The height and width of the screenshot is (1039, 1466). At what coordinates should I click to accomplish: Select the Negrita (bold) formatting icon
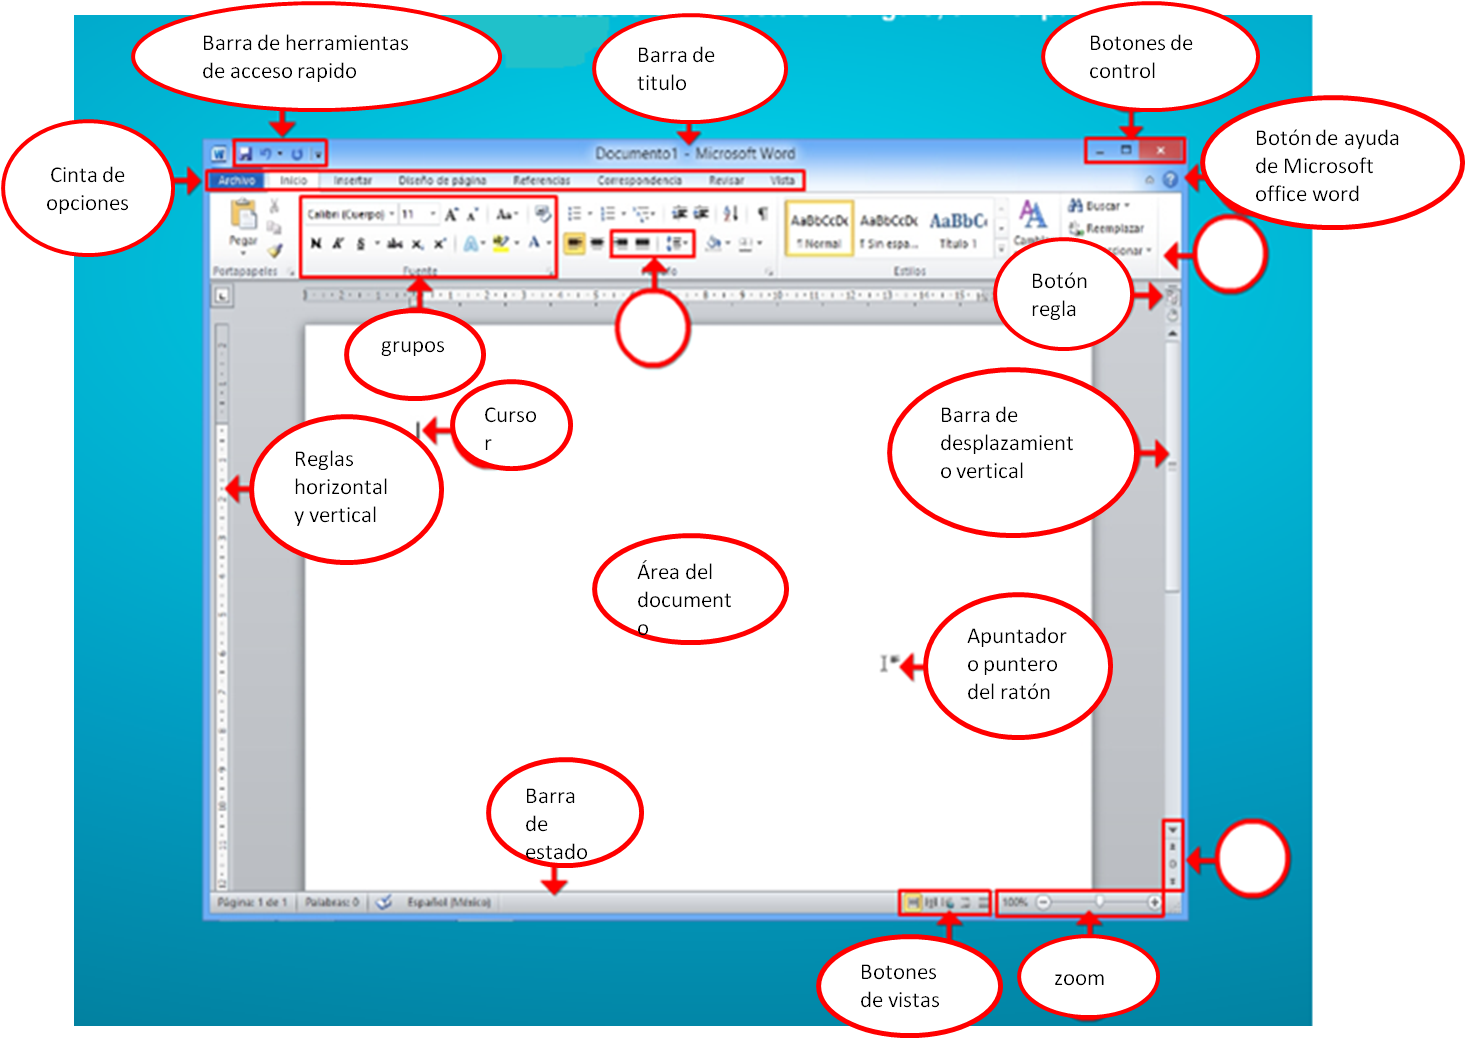point(316,241)
